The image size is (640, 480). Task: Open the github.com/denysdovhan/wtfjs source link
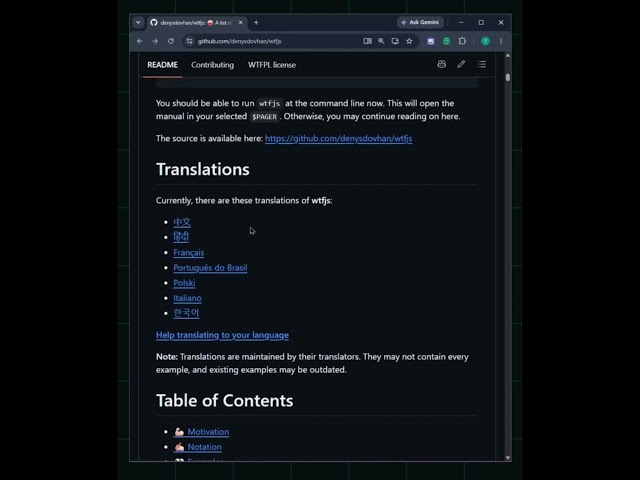tap(338, 138)
